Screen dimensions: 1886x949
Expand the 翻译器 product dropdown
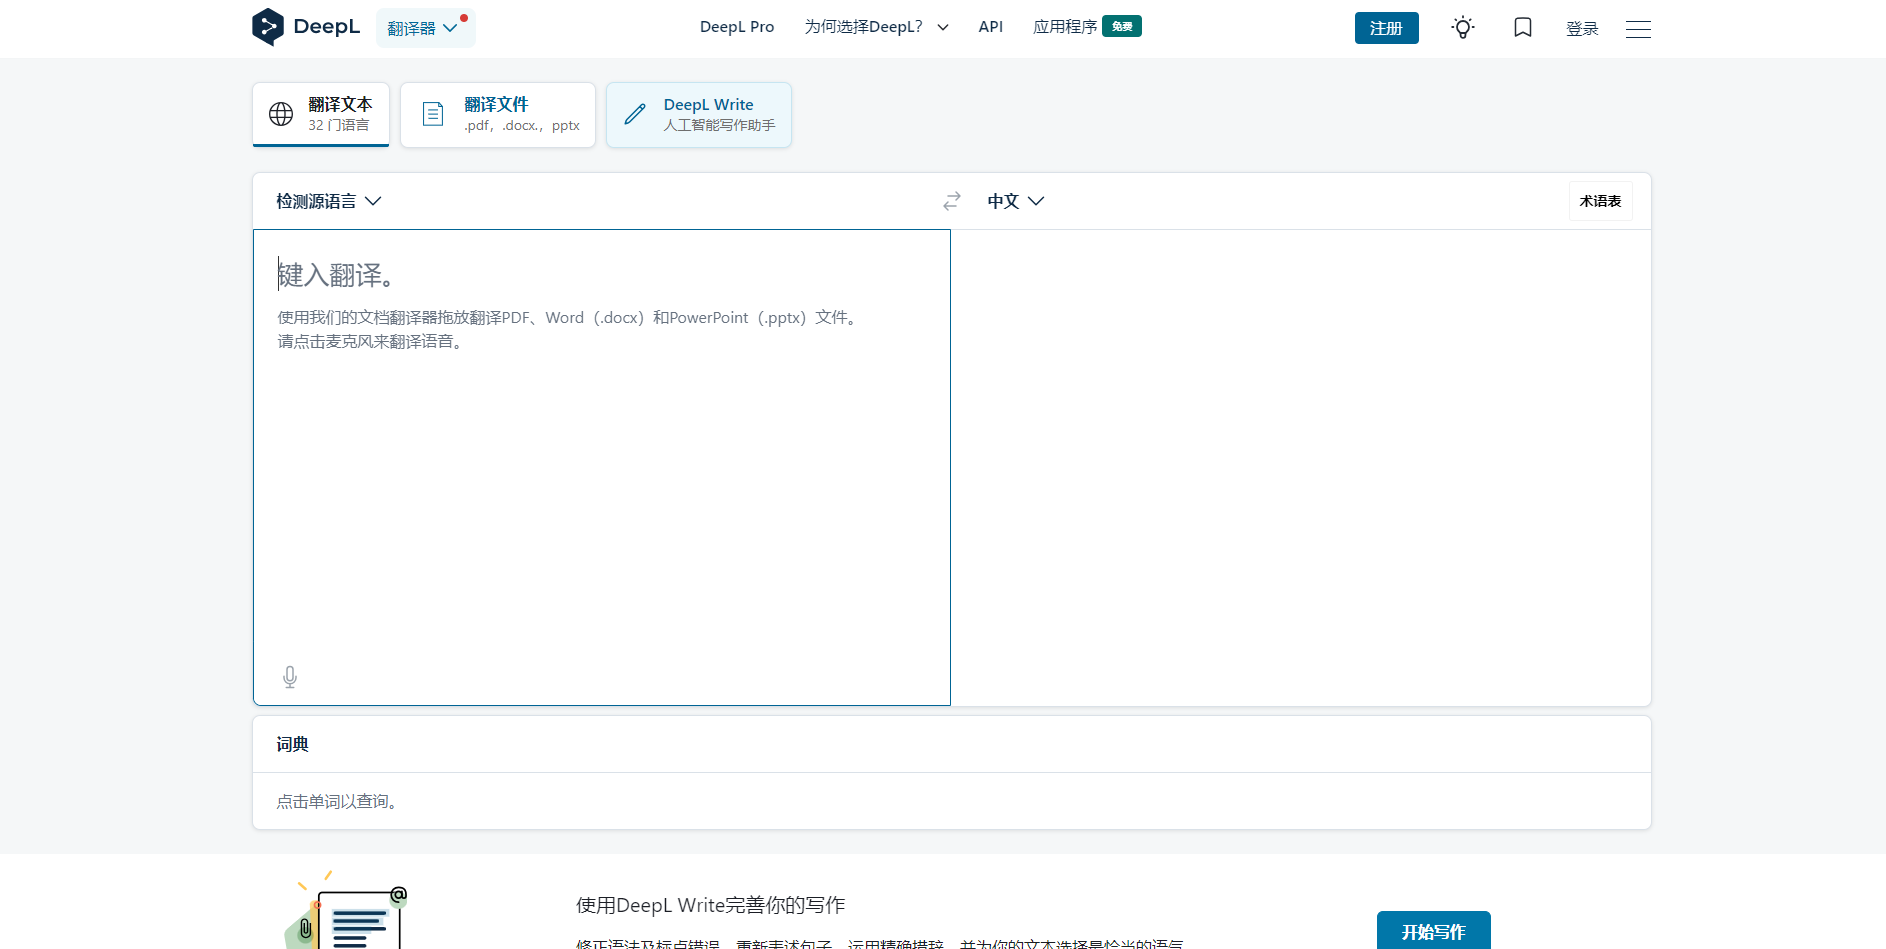click(x=424, y=28)
